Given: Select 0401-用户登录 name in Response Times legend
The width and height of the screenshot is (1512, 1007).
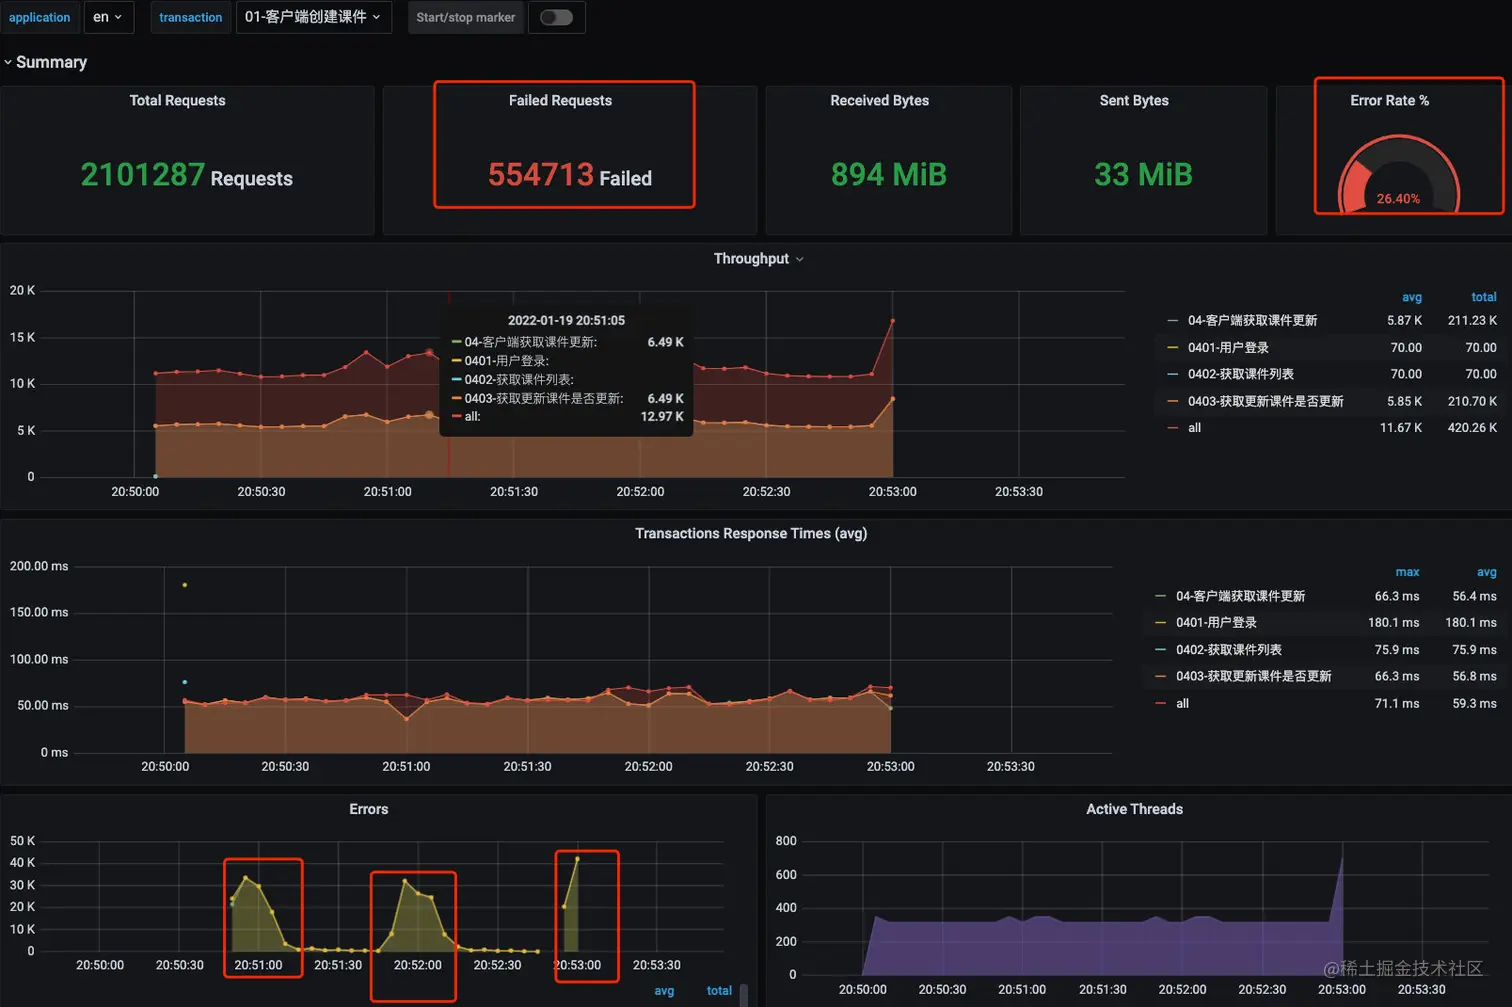Looking at the screenshot, I should pyautogui.click(x=1216, y=622).
